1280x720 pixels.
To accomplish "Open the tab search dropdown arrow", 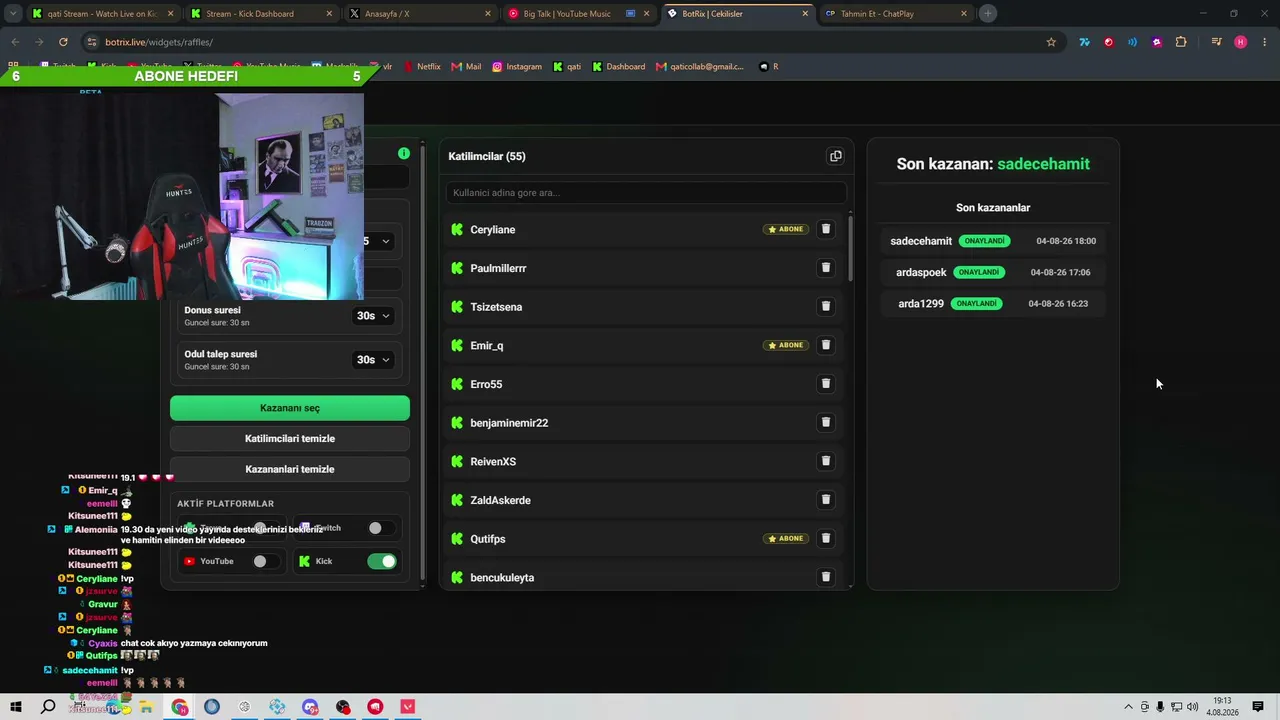I will coord(13,14).
